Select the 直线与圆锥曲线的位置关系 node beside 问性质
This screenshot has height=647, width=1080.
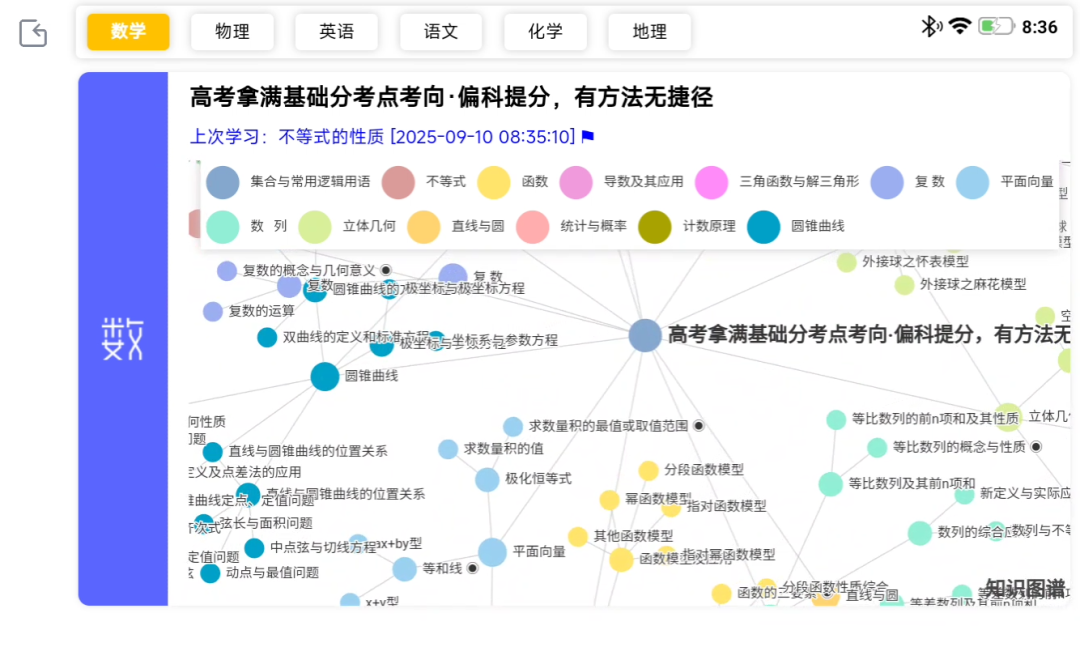212,452
